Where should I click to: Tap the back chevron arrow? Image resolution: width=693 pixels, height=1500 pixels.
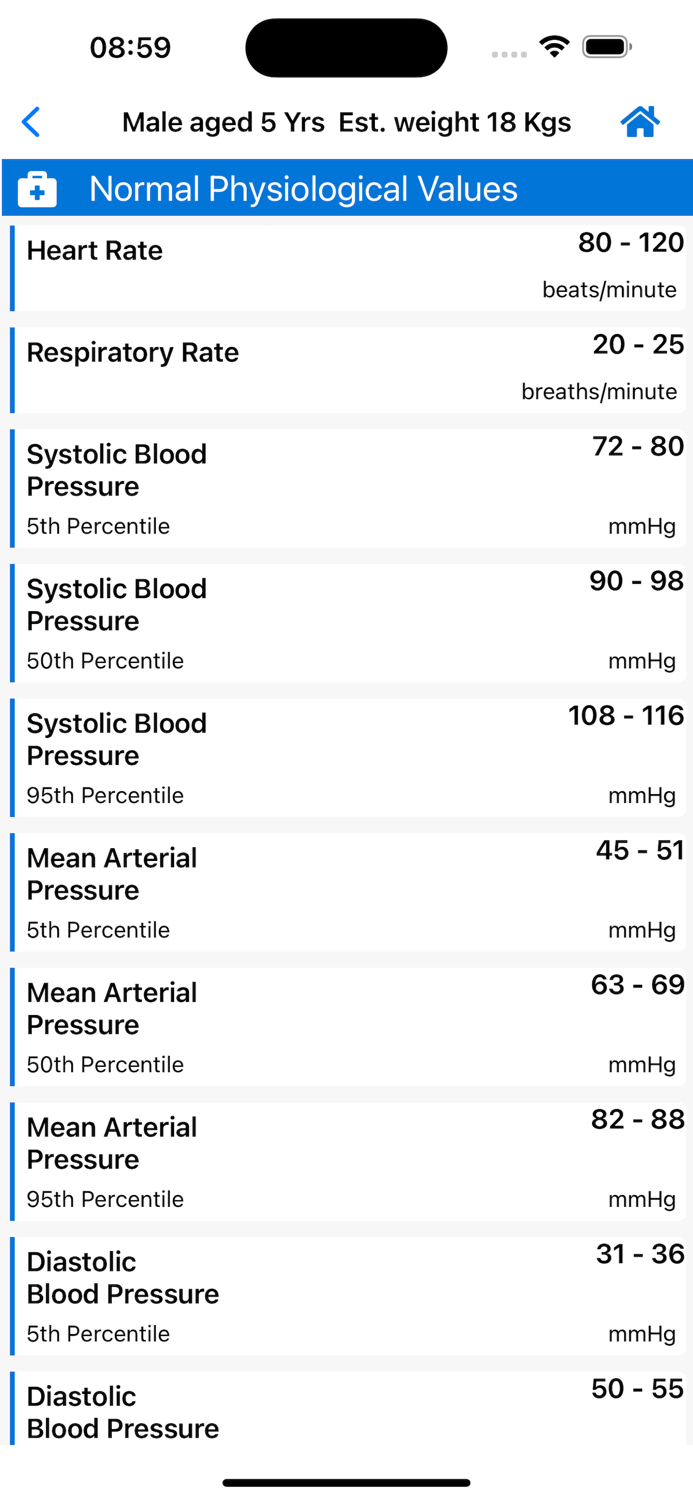(31, 121)
